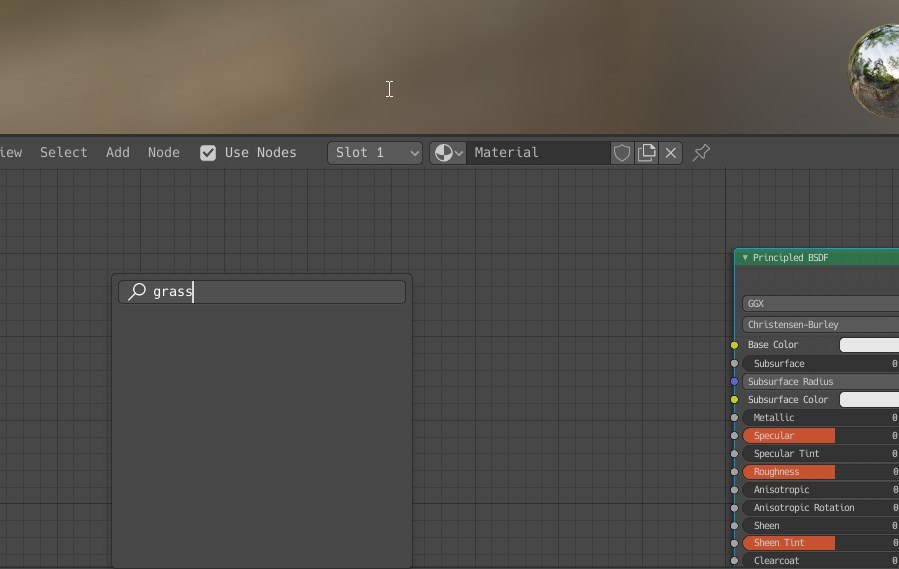This screenshot has height=569, width=899.
Task: Open the Node menu
Action: 163,153
